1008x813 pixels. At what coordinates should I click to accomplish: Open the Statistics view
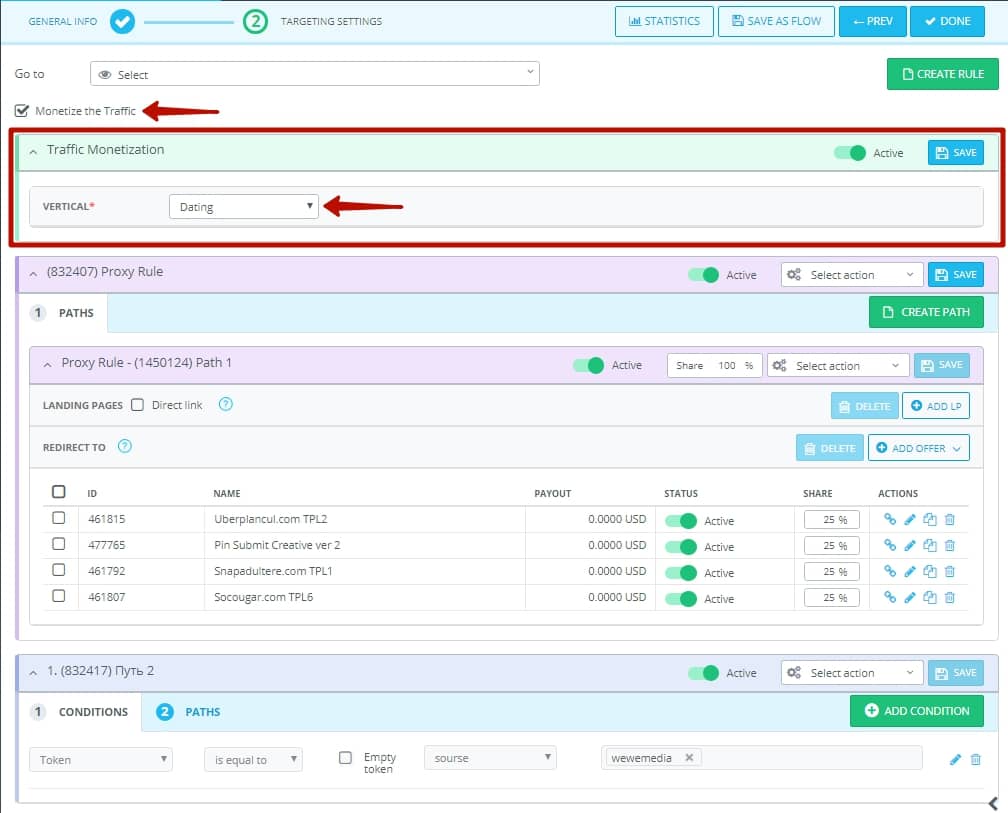pyautogui.click(x=664, y=21)
